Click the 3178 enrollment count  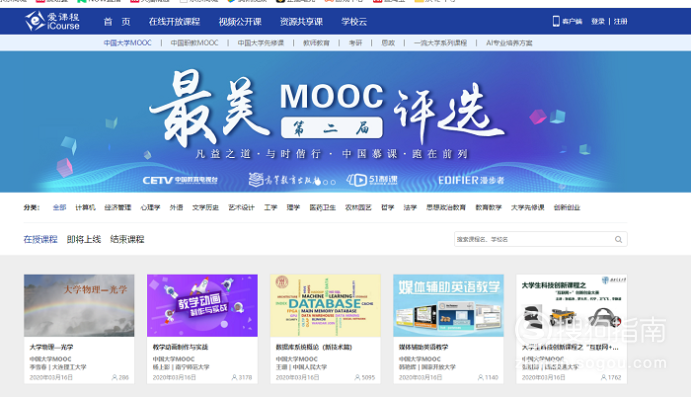tap(241, 378)
